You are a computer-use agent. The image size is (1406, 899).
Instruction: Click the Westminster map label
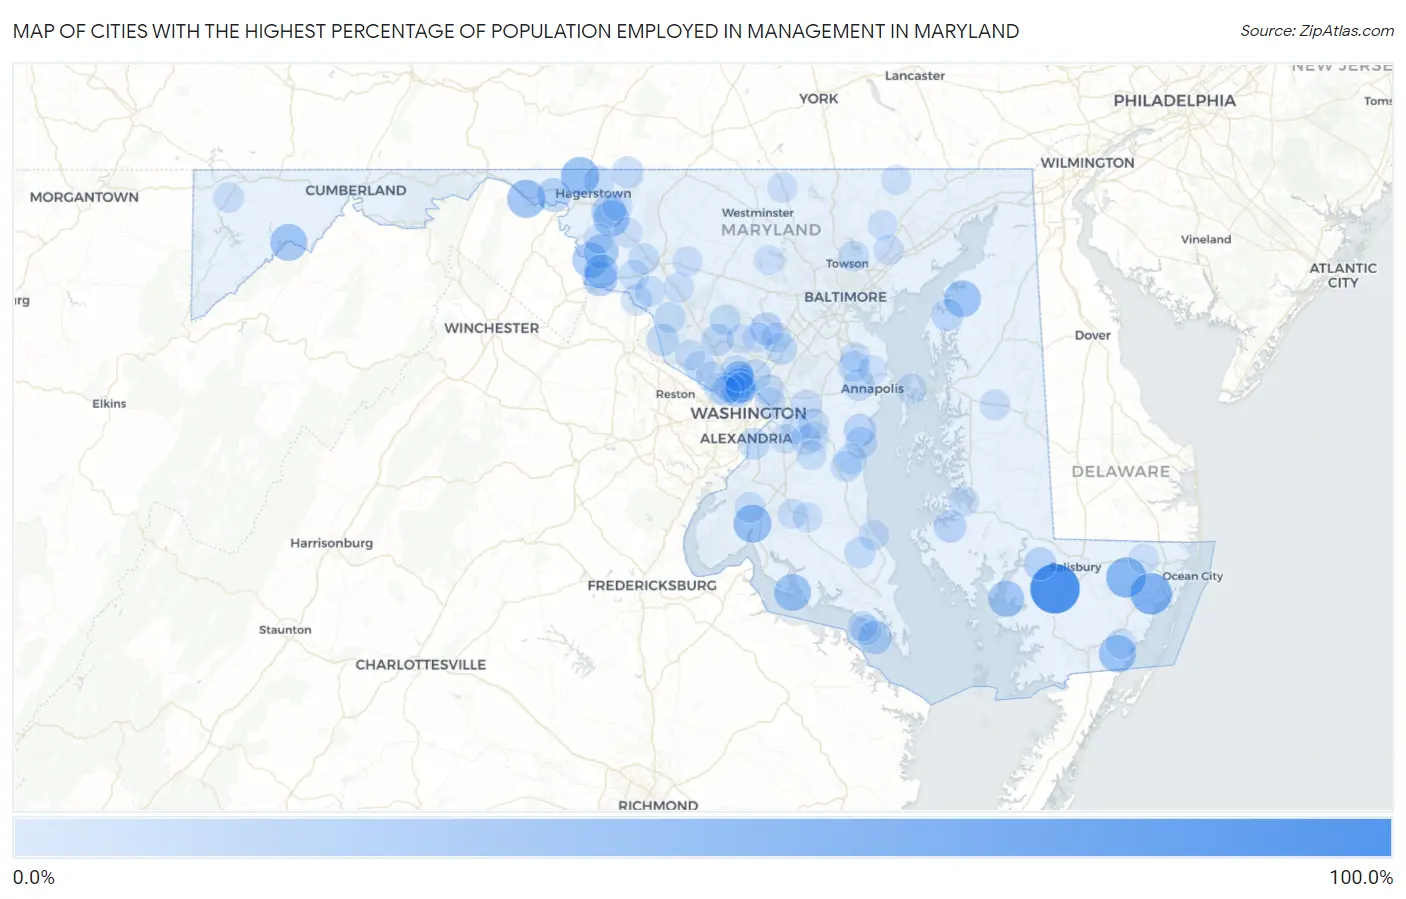point(757,213)
